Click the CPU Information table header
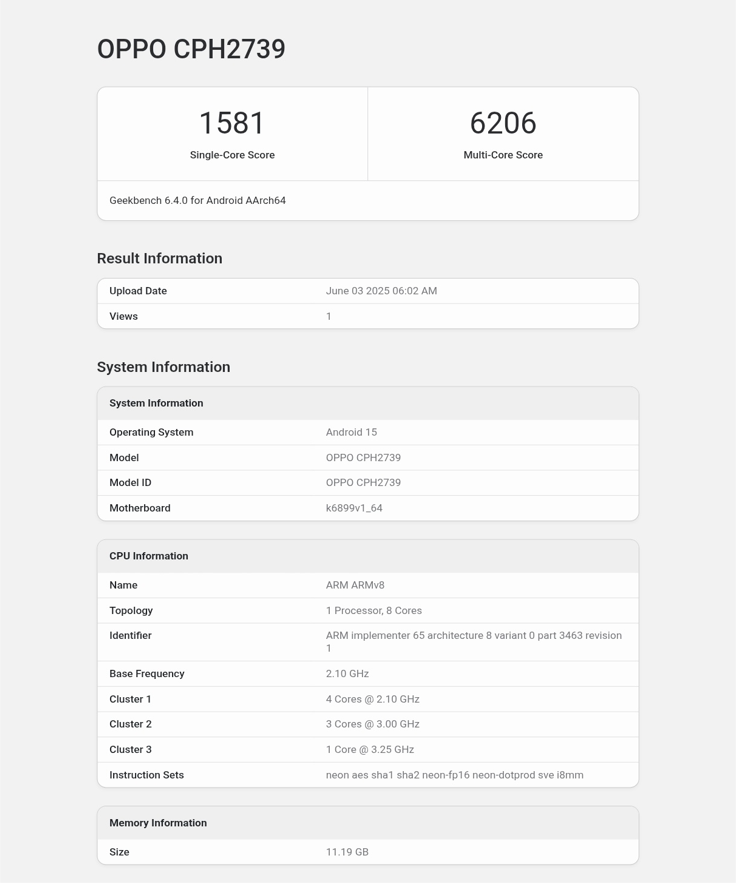Viewport: 736px width, 883px height. coord(148,556)
